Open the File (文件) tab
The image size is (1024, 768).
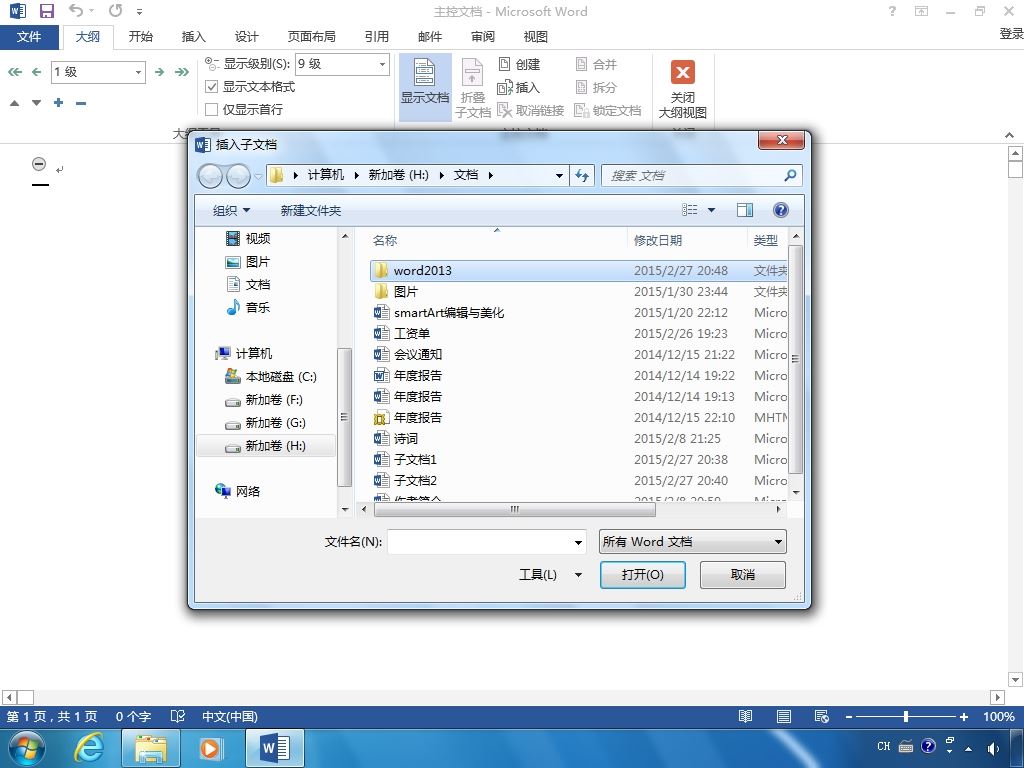(29, 37)
